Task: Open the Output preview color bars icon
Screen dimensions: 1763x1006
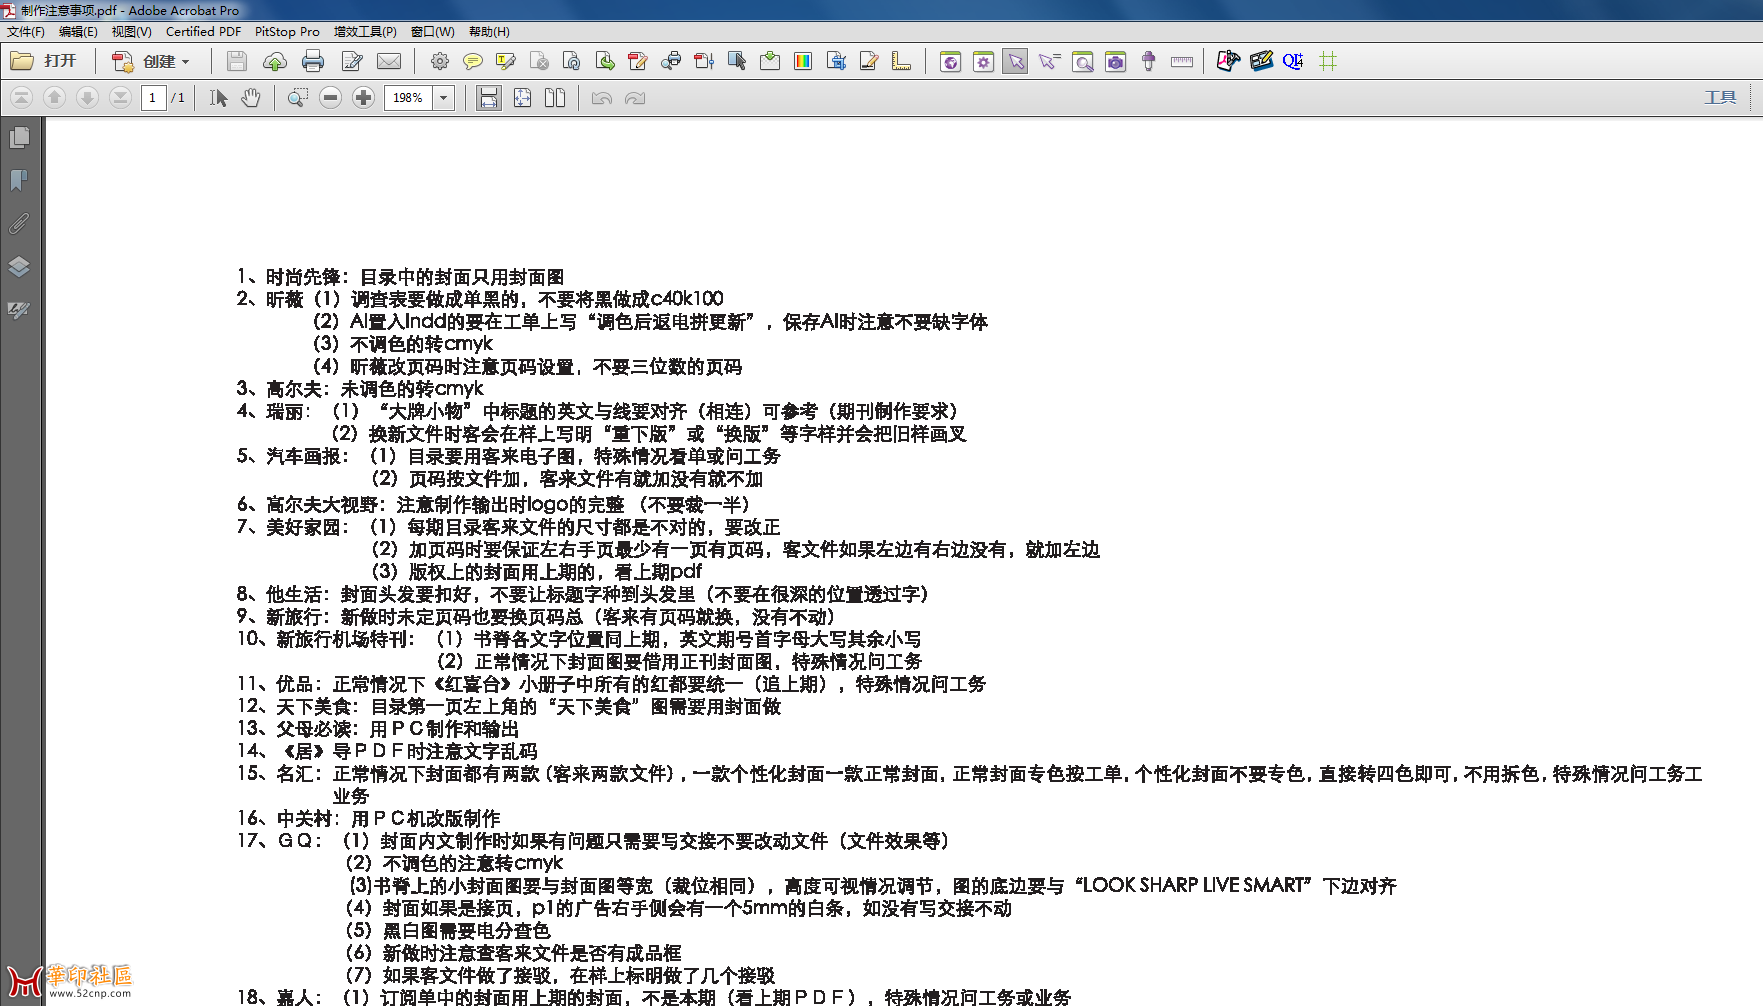Action: [x=803, y=61]
